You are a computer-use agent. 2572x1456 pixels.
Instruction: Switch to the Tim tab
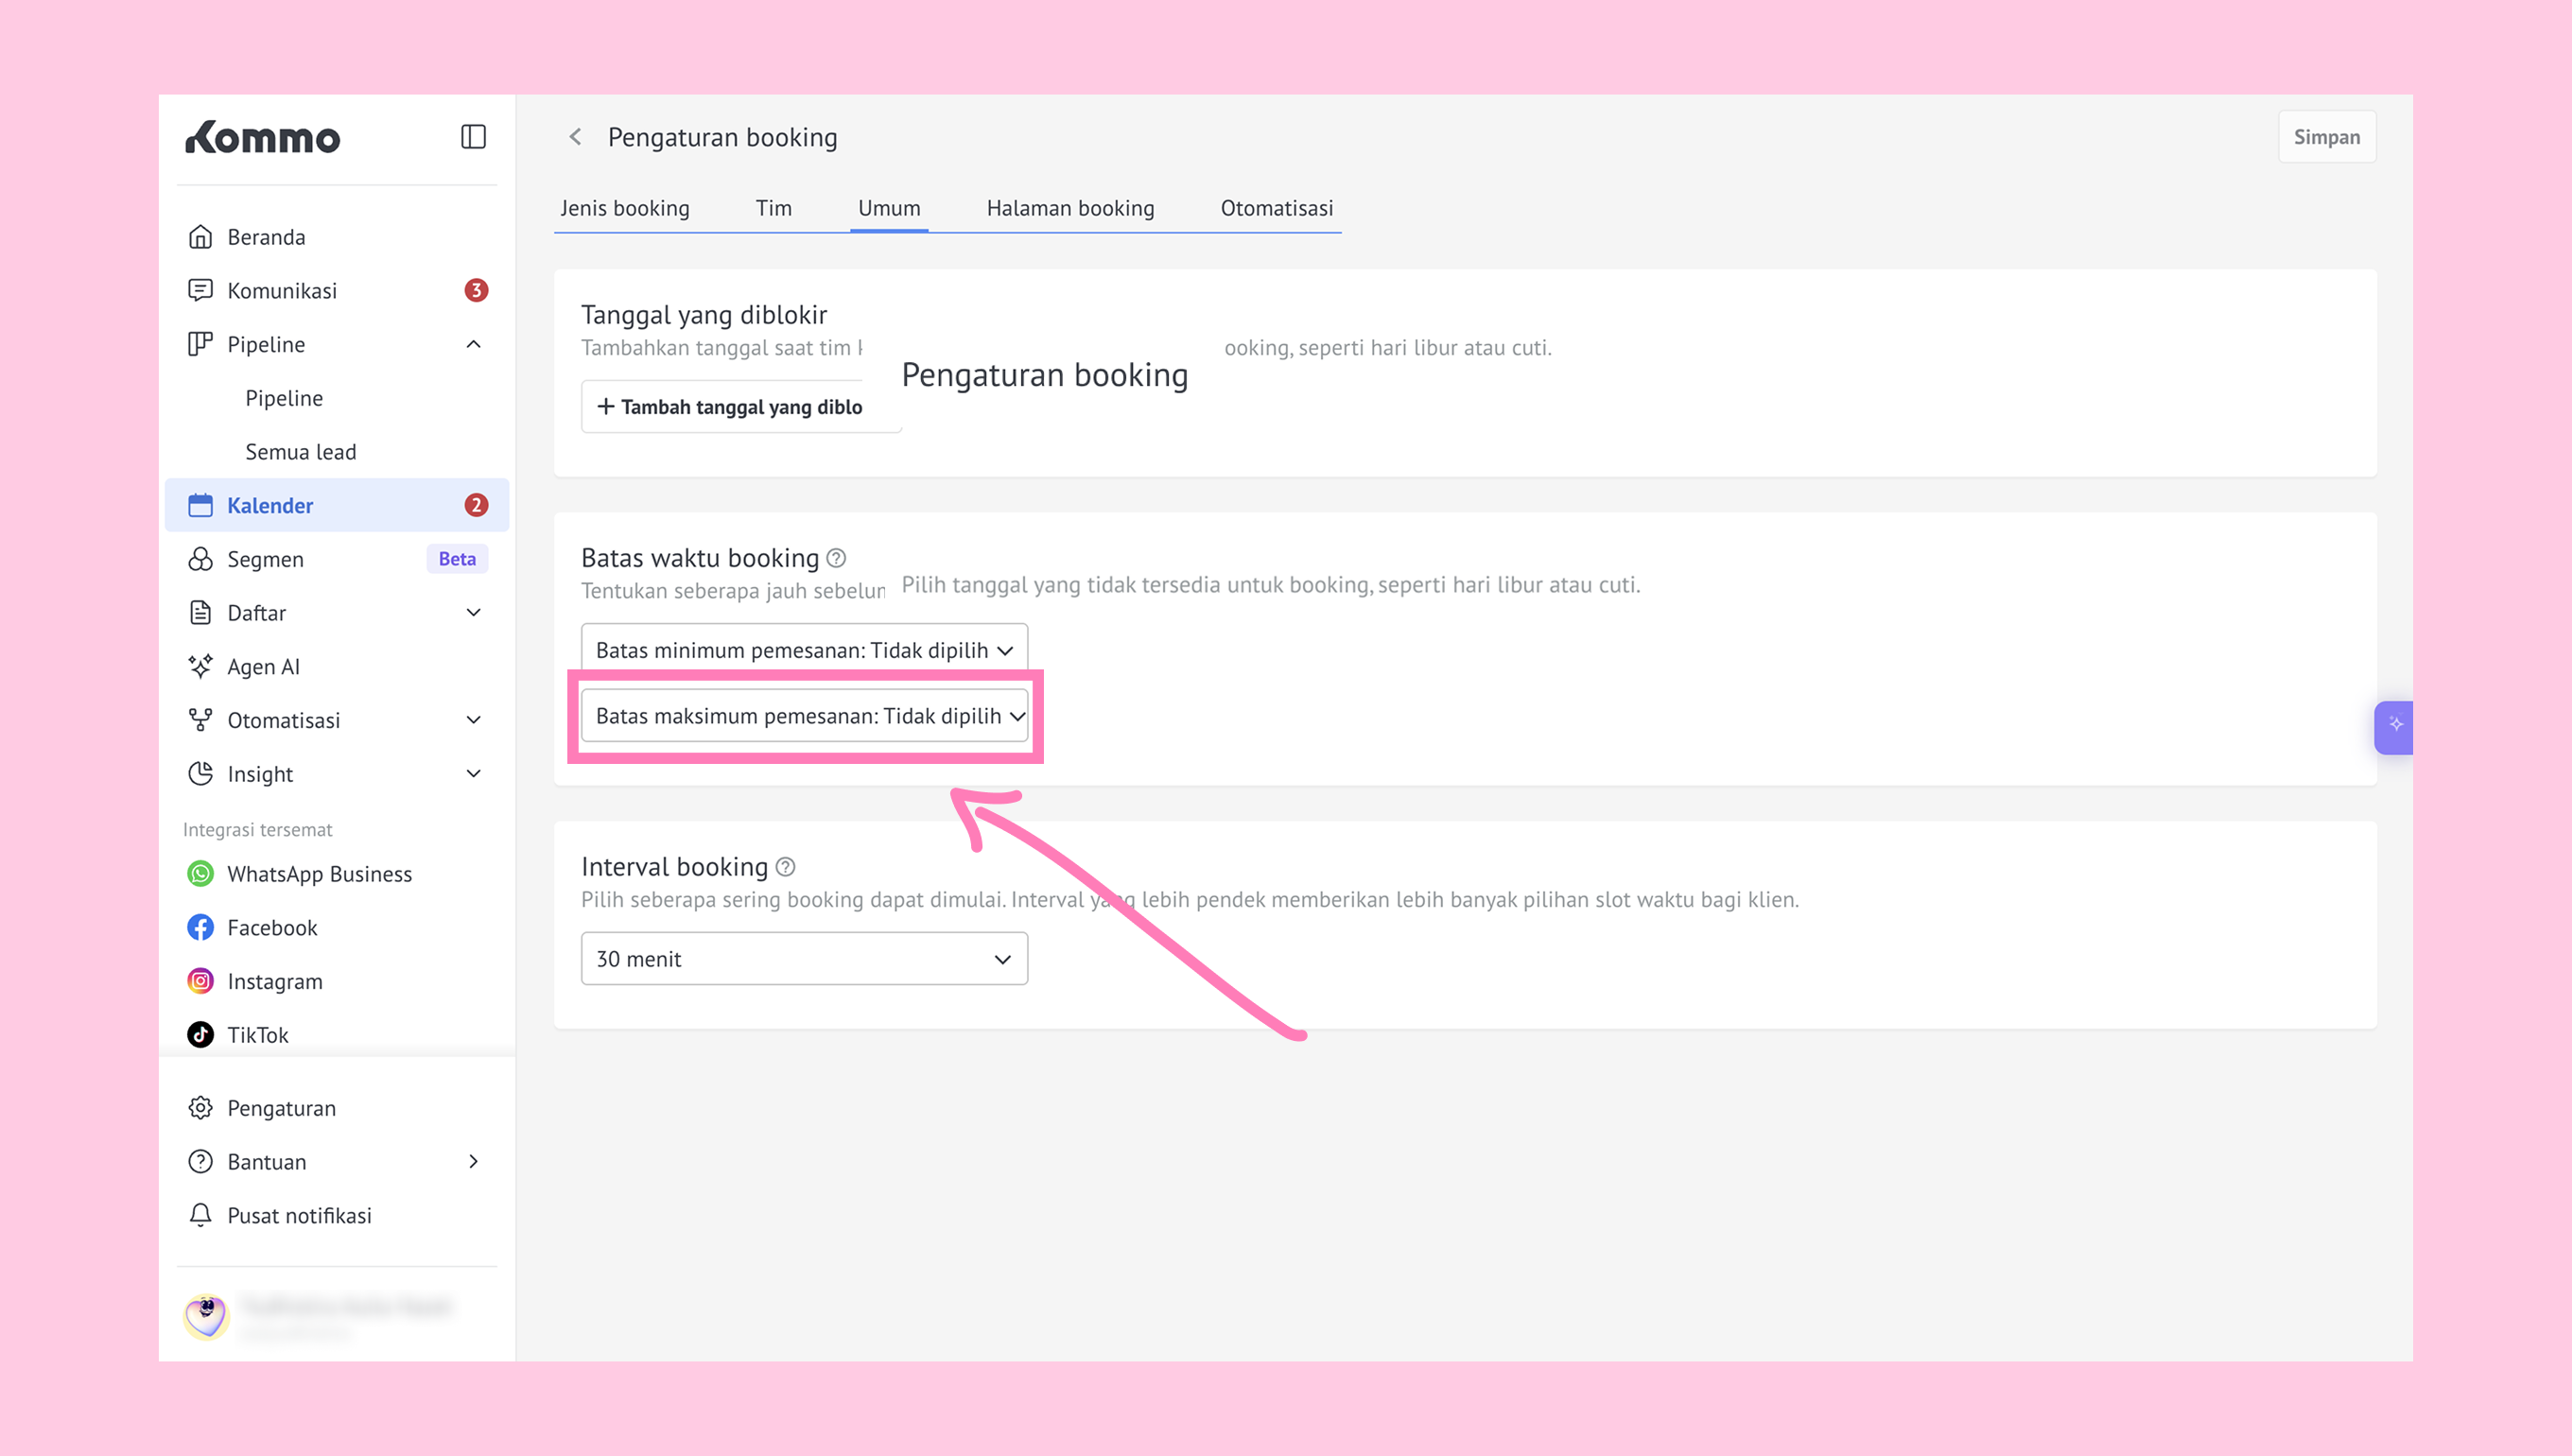coord(774,208)
